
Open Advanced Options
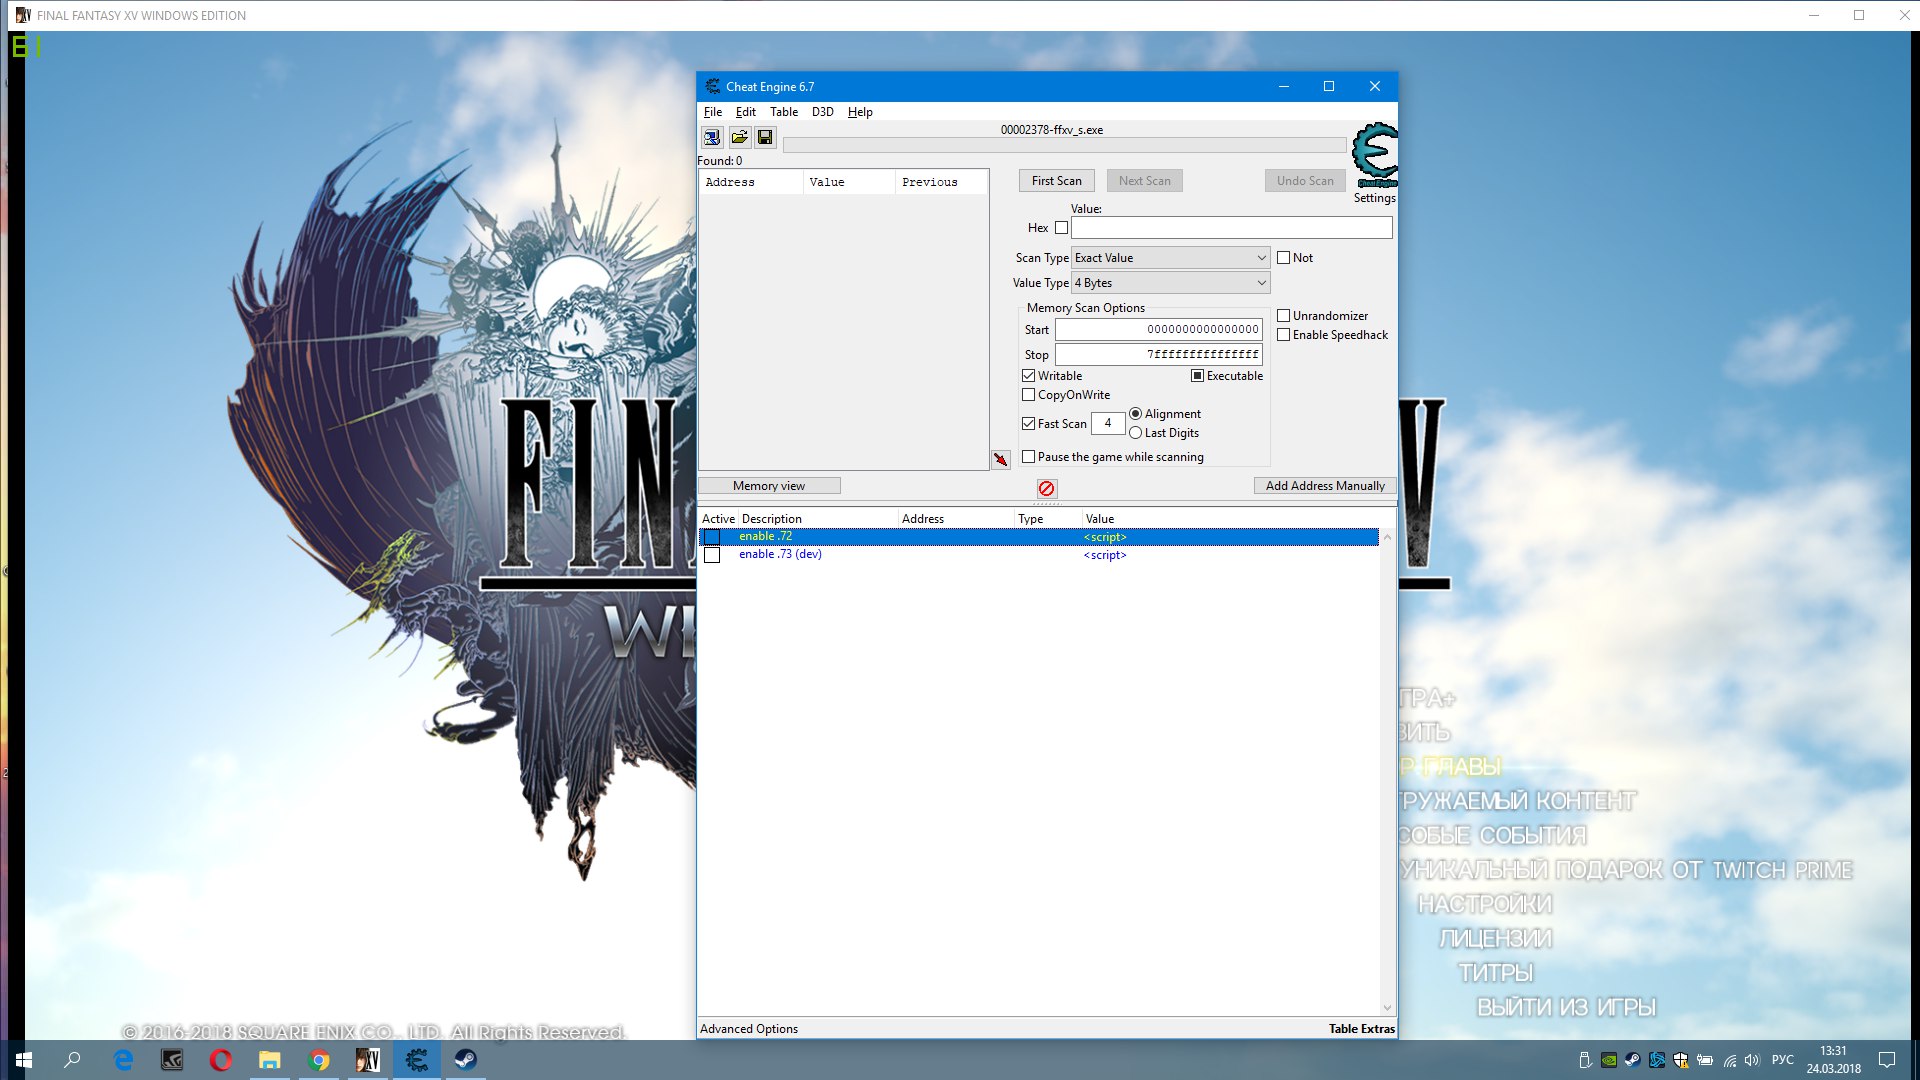749,1029
